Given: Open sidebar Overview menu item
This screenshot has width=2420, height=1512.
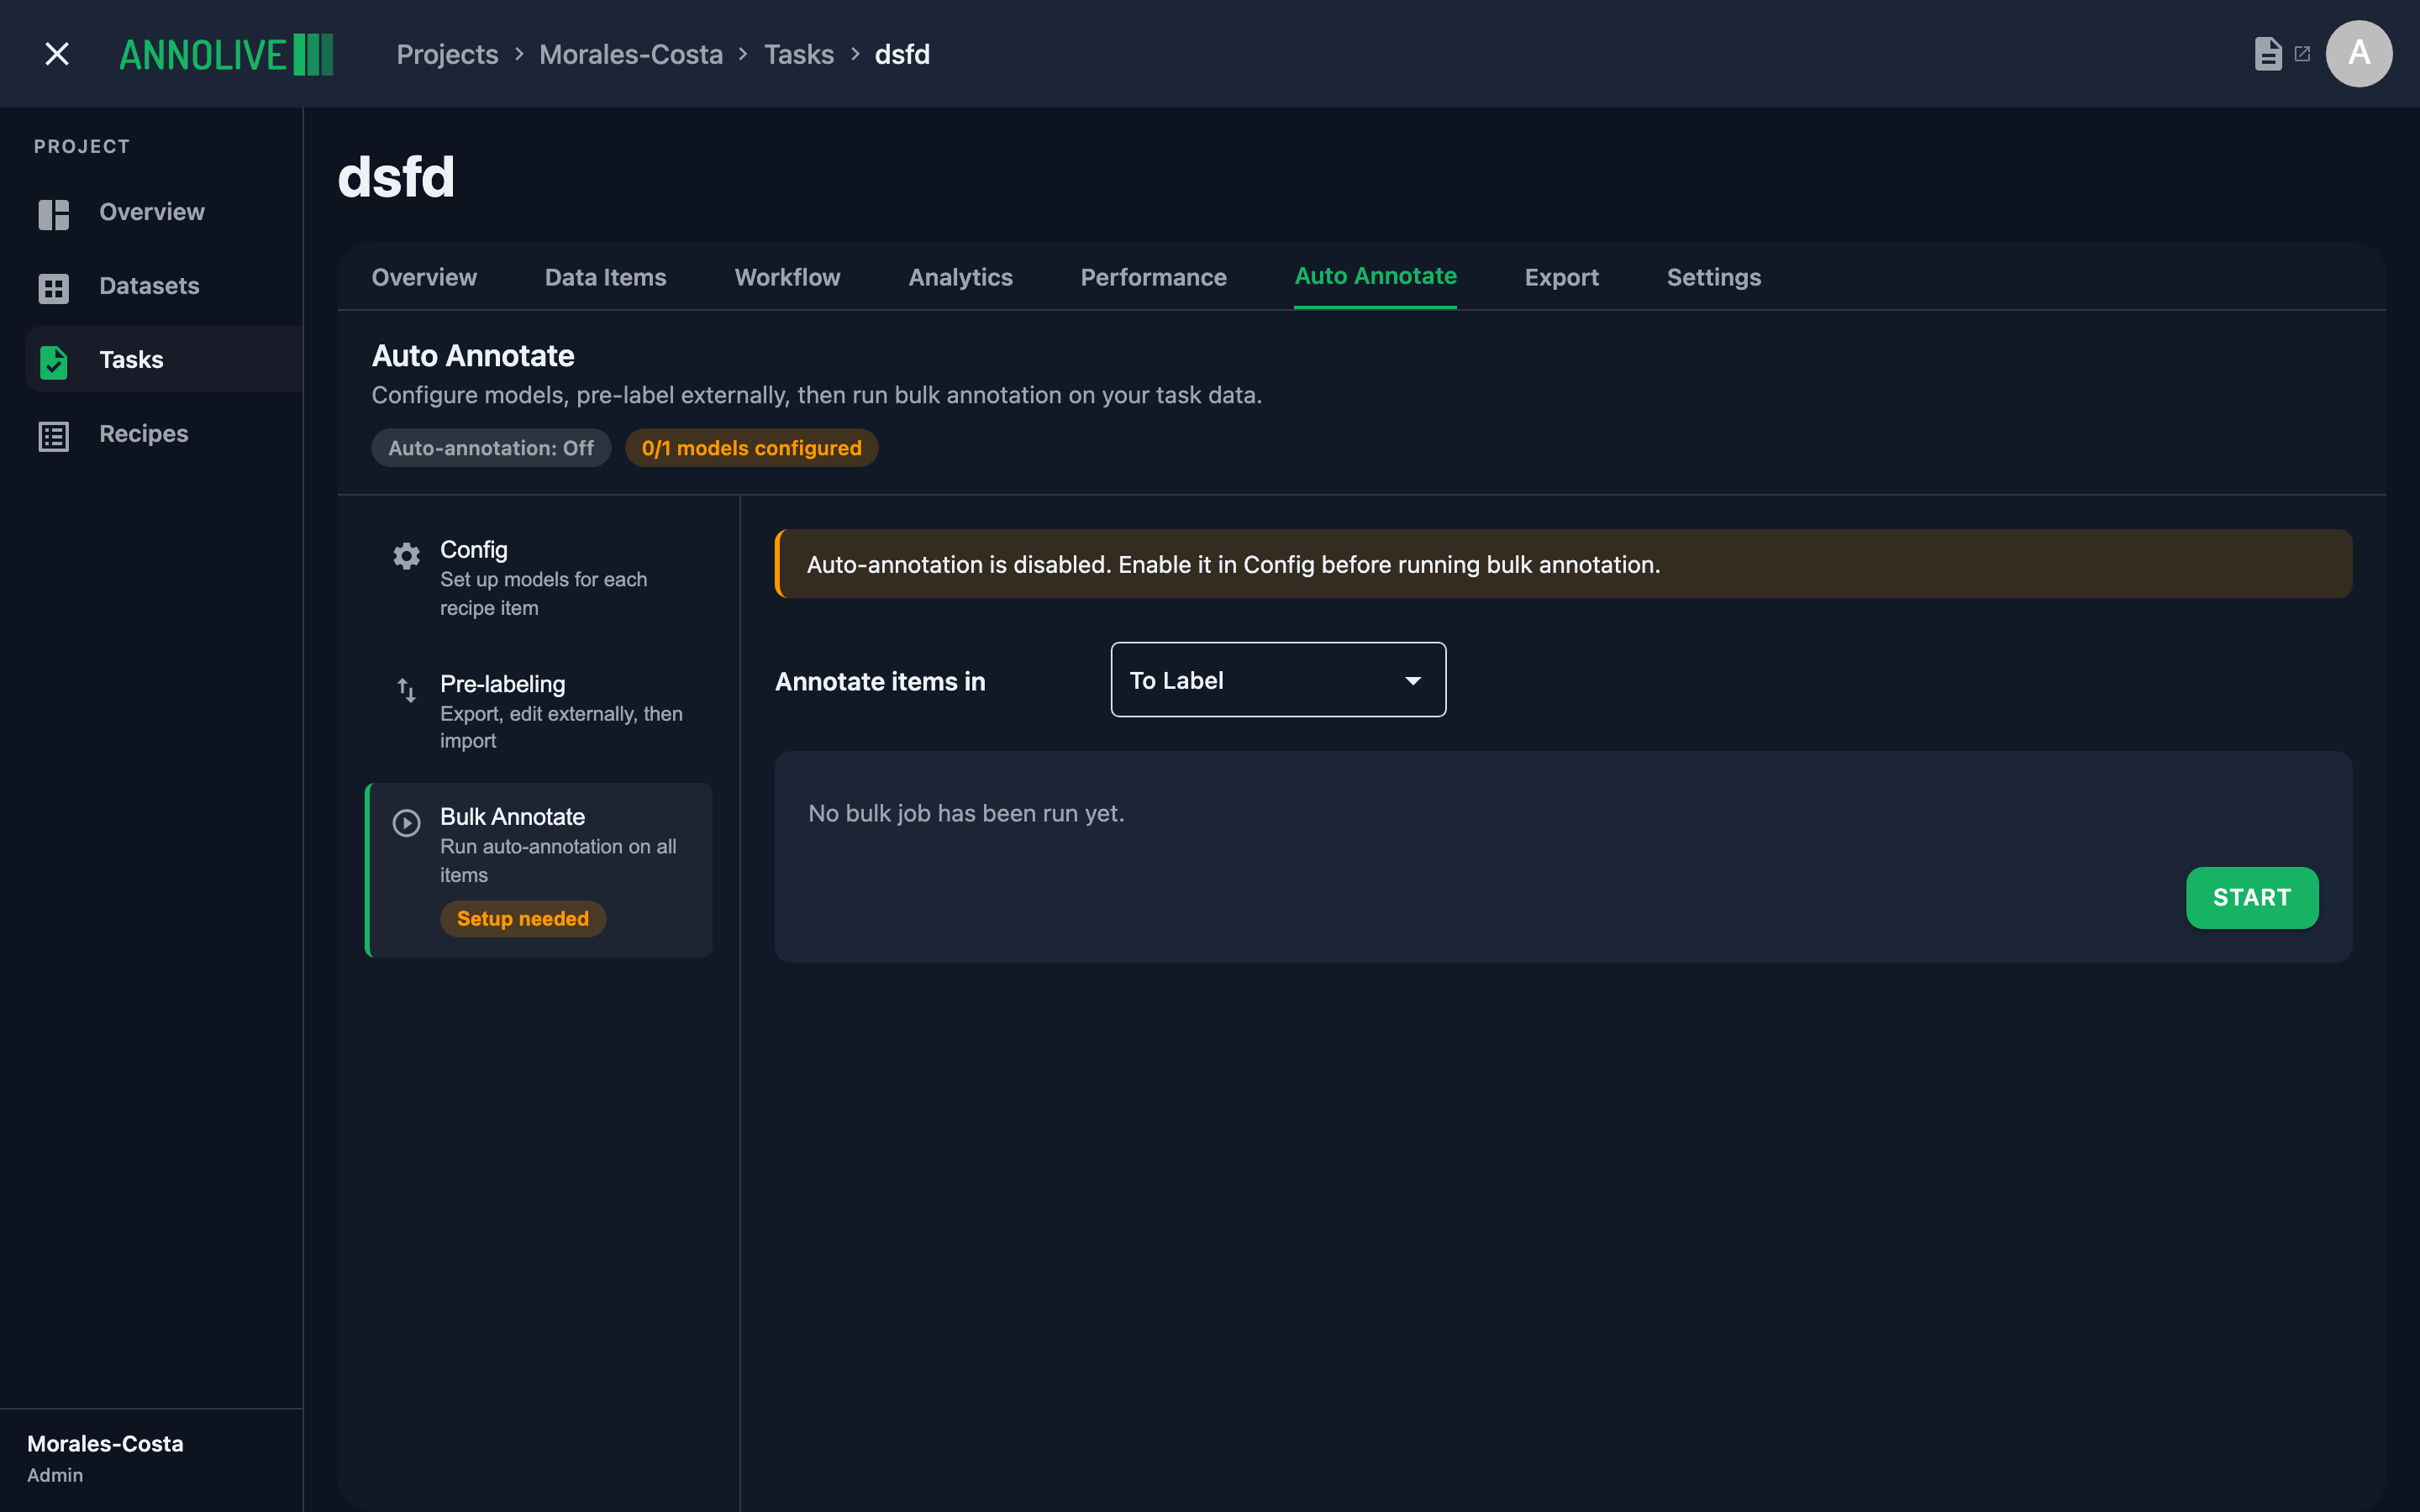Looking at the screenshot, I should click(165, 212).
